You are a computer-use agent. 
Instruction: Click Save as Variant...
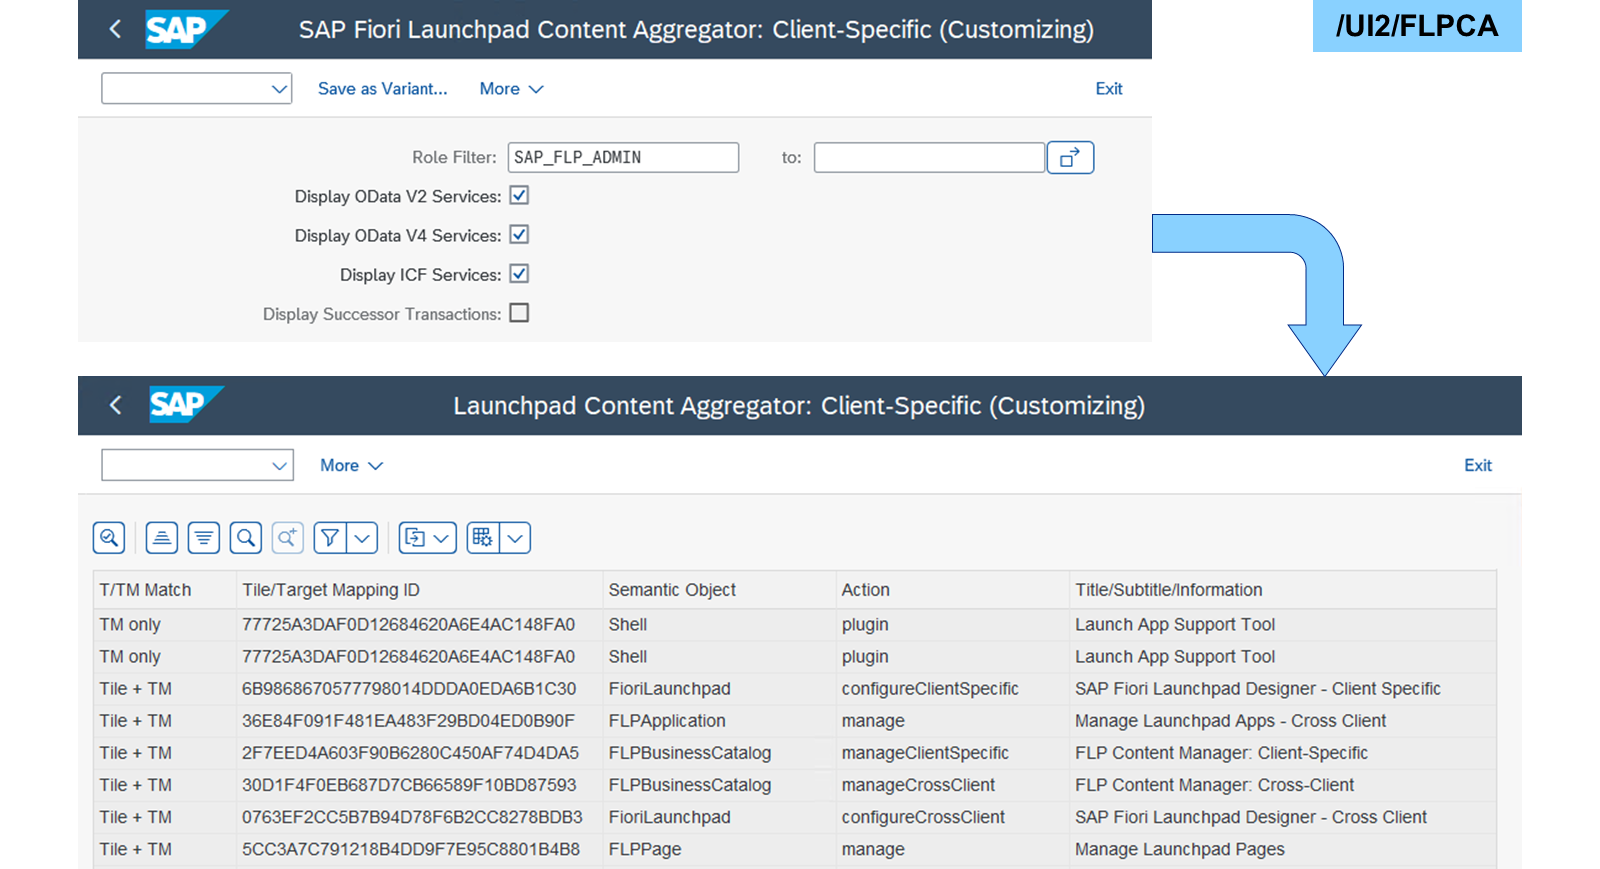click(383, 89)
